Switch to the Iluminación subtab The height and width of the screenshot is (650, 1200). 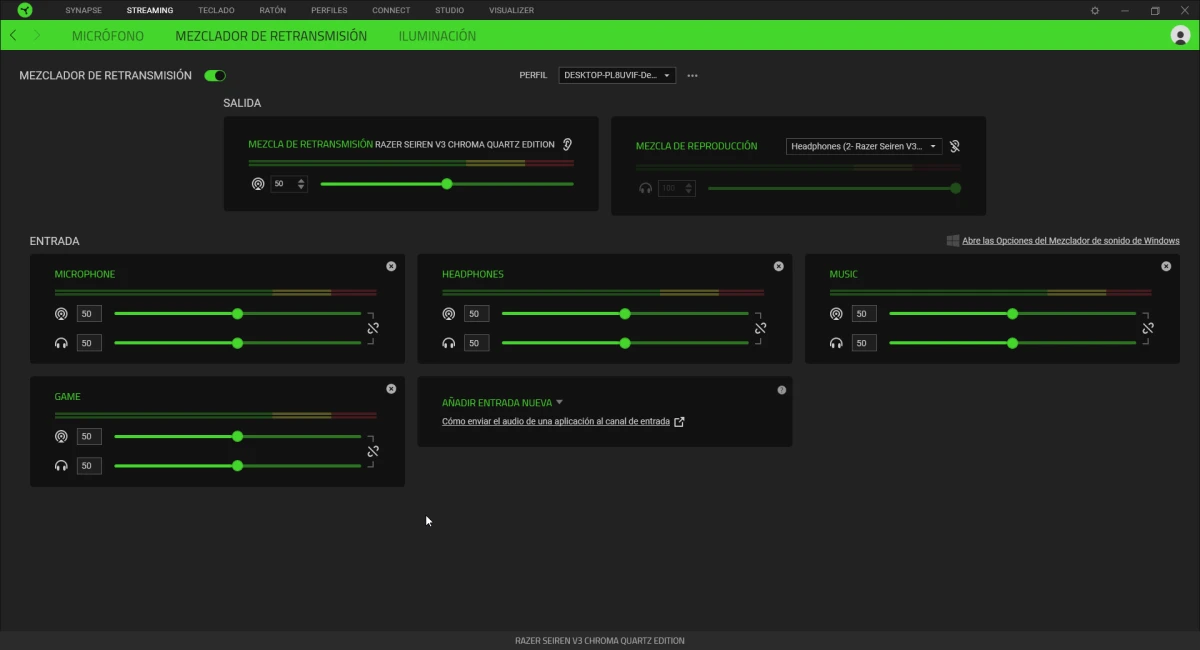coord(437,36)
